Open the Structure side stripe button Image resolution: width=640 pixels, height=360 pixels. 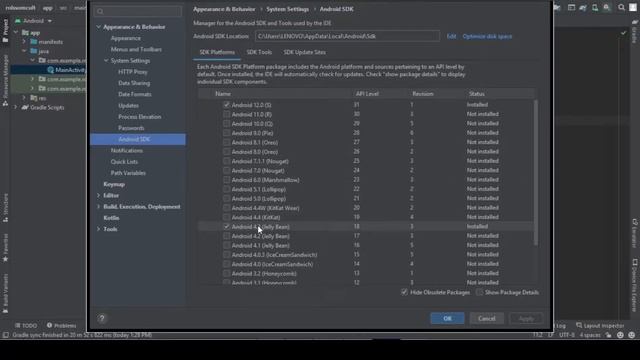click(x=5, y=208)
